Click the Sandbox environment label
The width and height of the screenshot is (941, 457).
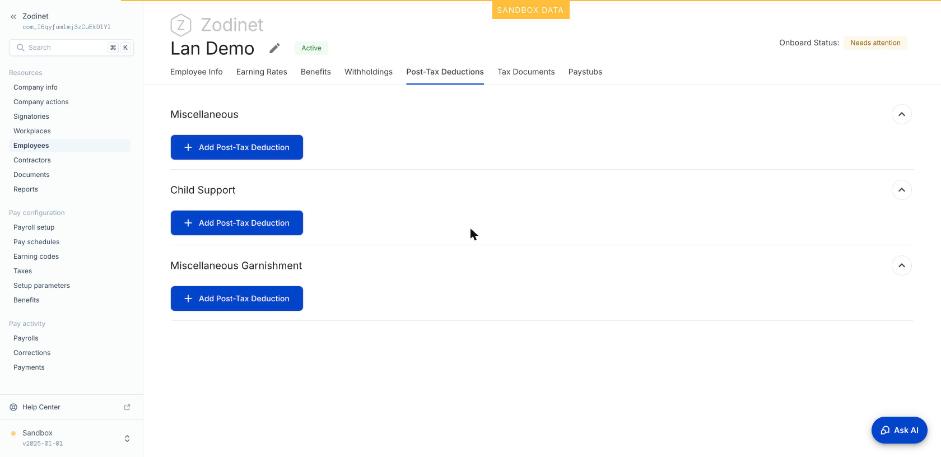click(37, 433)
